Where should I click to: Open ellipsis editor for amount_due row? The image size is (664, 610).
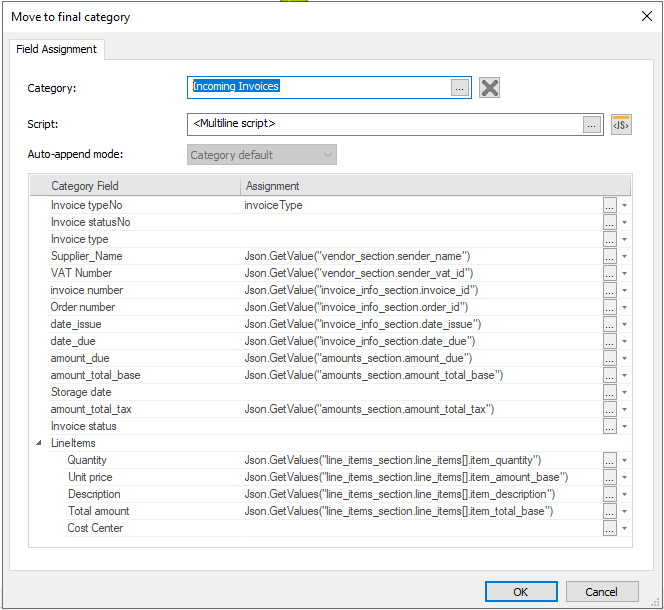coord(609,358)
